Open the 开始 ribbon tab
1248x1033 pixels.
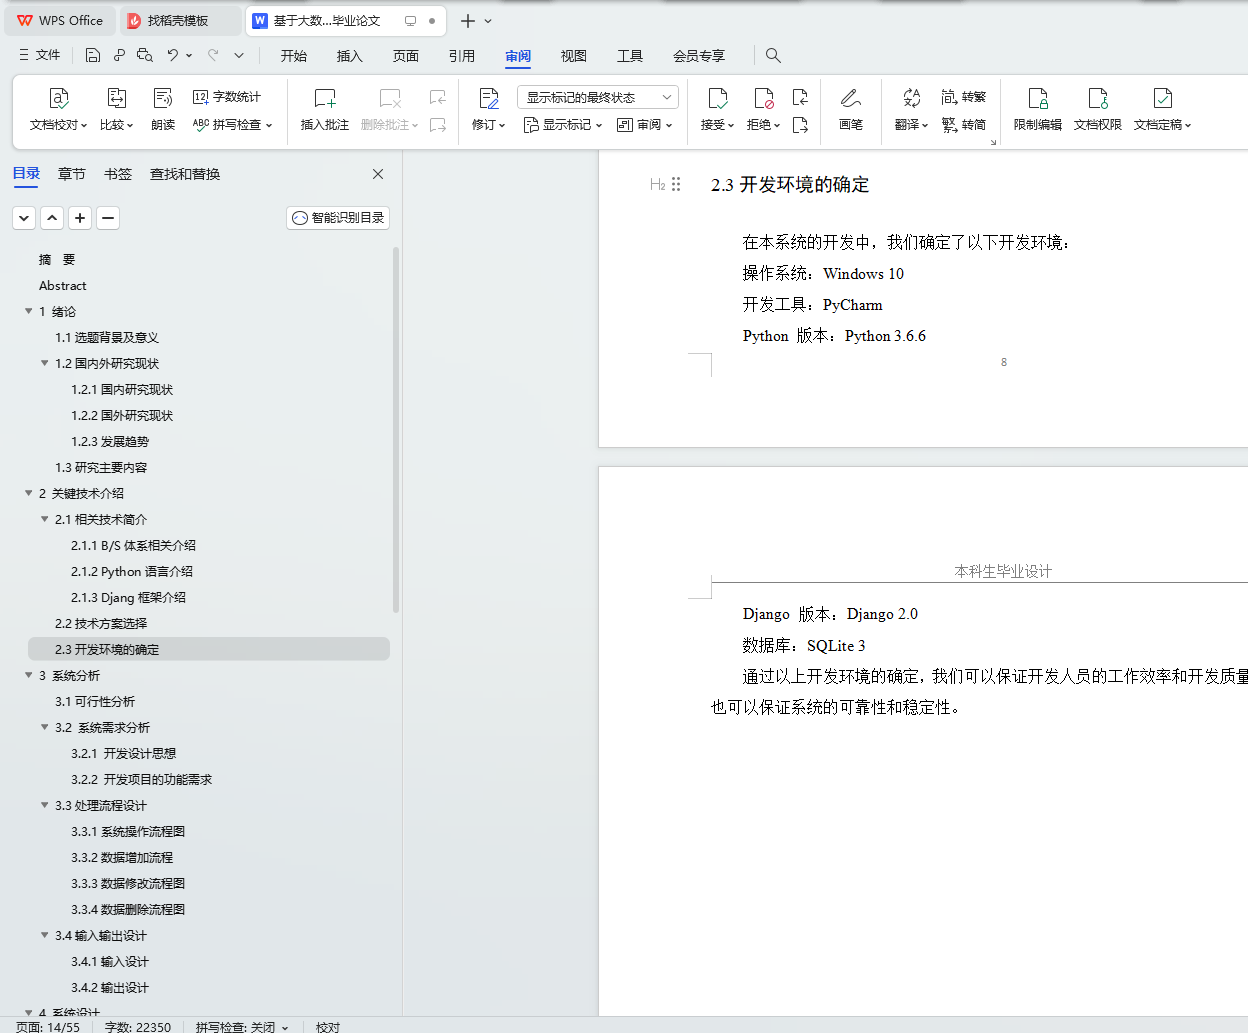coord(294,56)
